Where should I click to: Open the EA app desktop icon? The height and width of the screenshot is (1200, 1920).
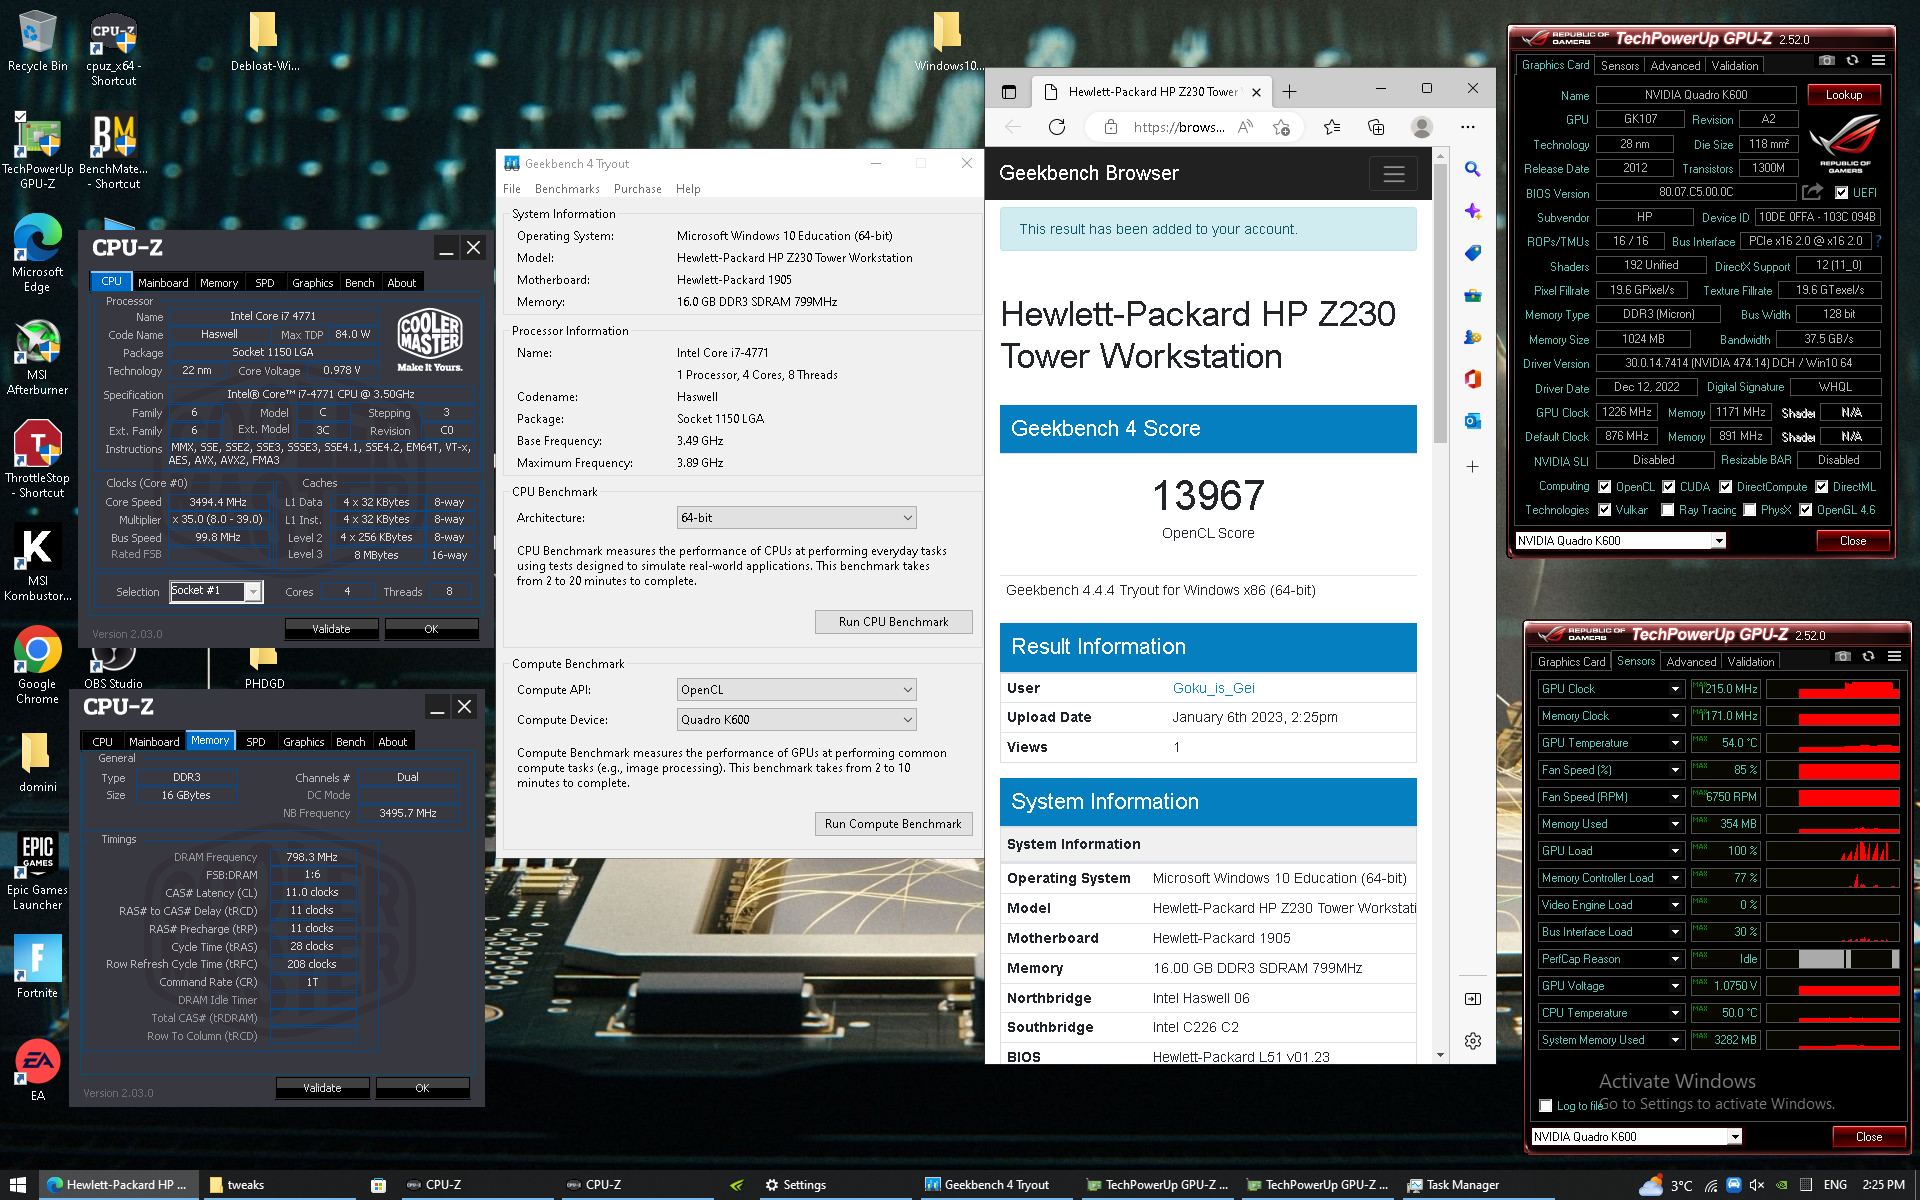click(38, 1070)
